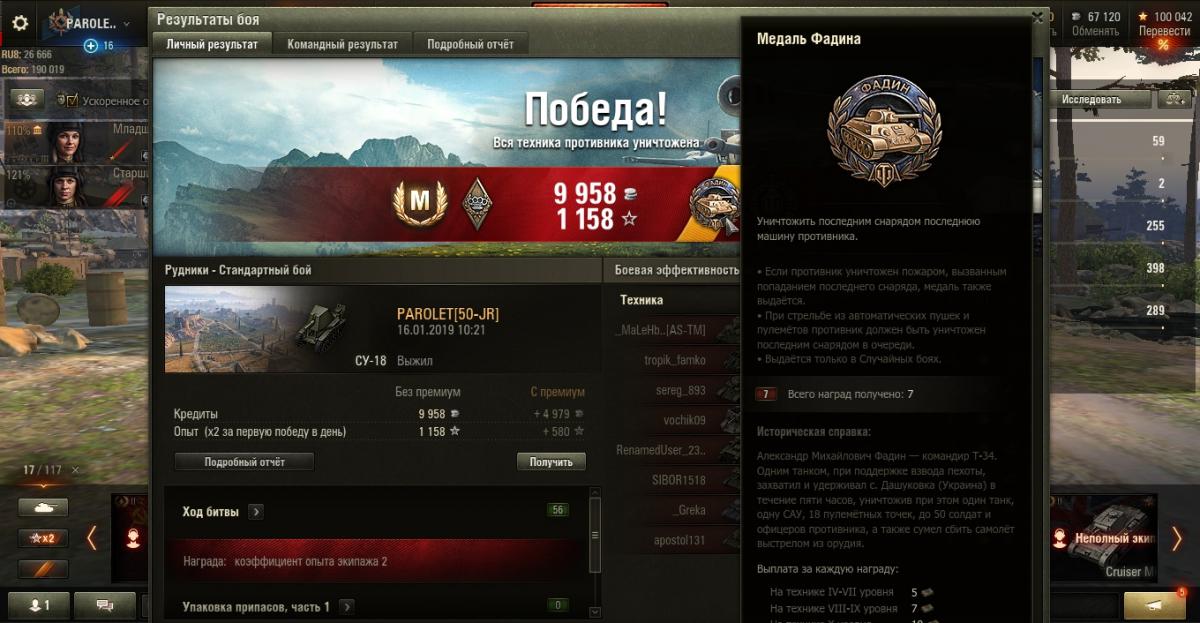The width and height of the screenshot is (1200, 623).
Task: Click the Fadin medal icon in results banner
Action: (x=714, y=204)
